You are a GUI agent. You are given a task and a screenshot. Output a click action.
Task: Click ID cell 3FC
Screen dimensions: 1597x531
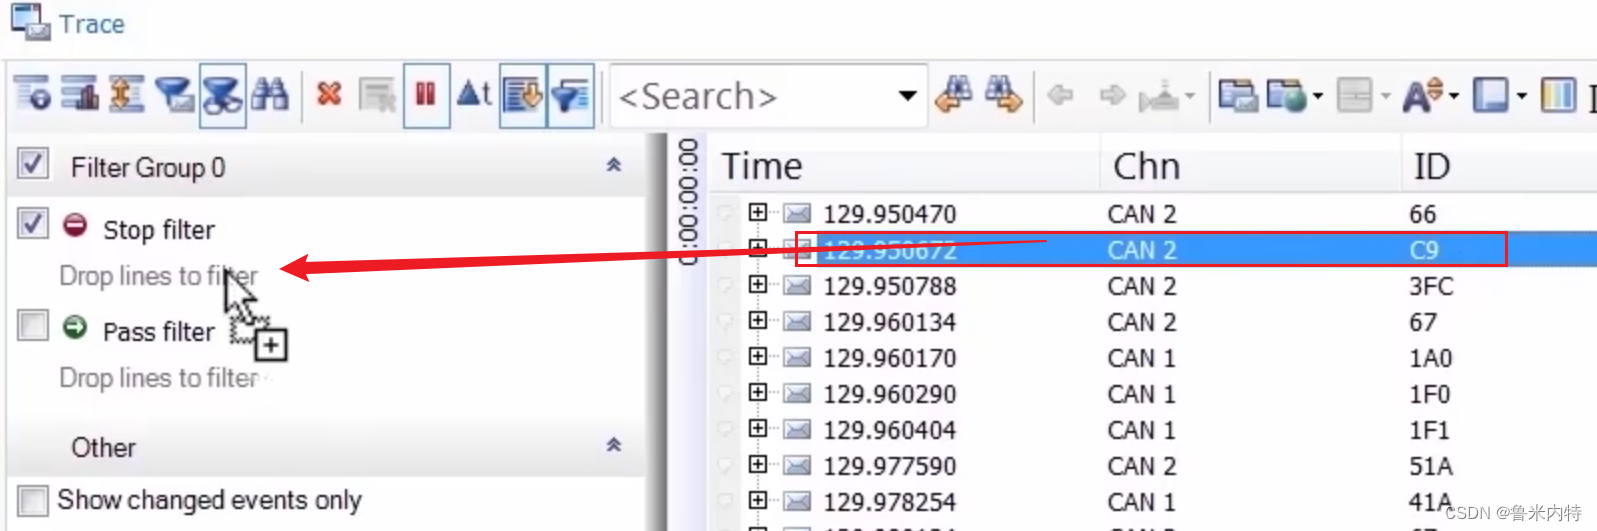[x=1431, y=286]
